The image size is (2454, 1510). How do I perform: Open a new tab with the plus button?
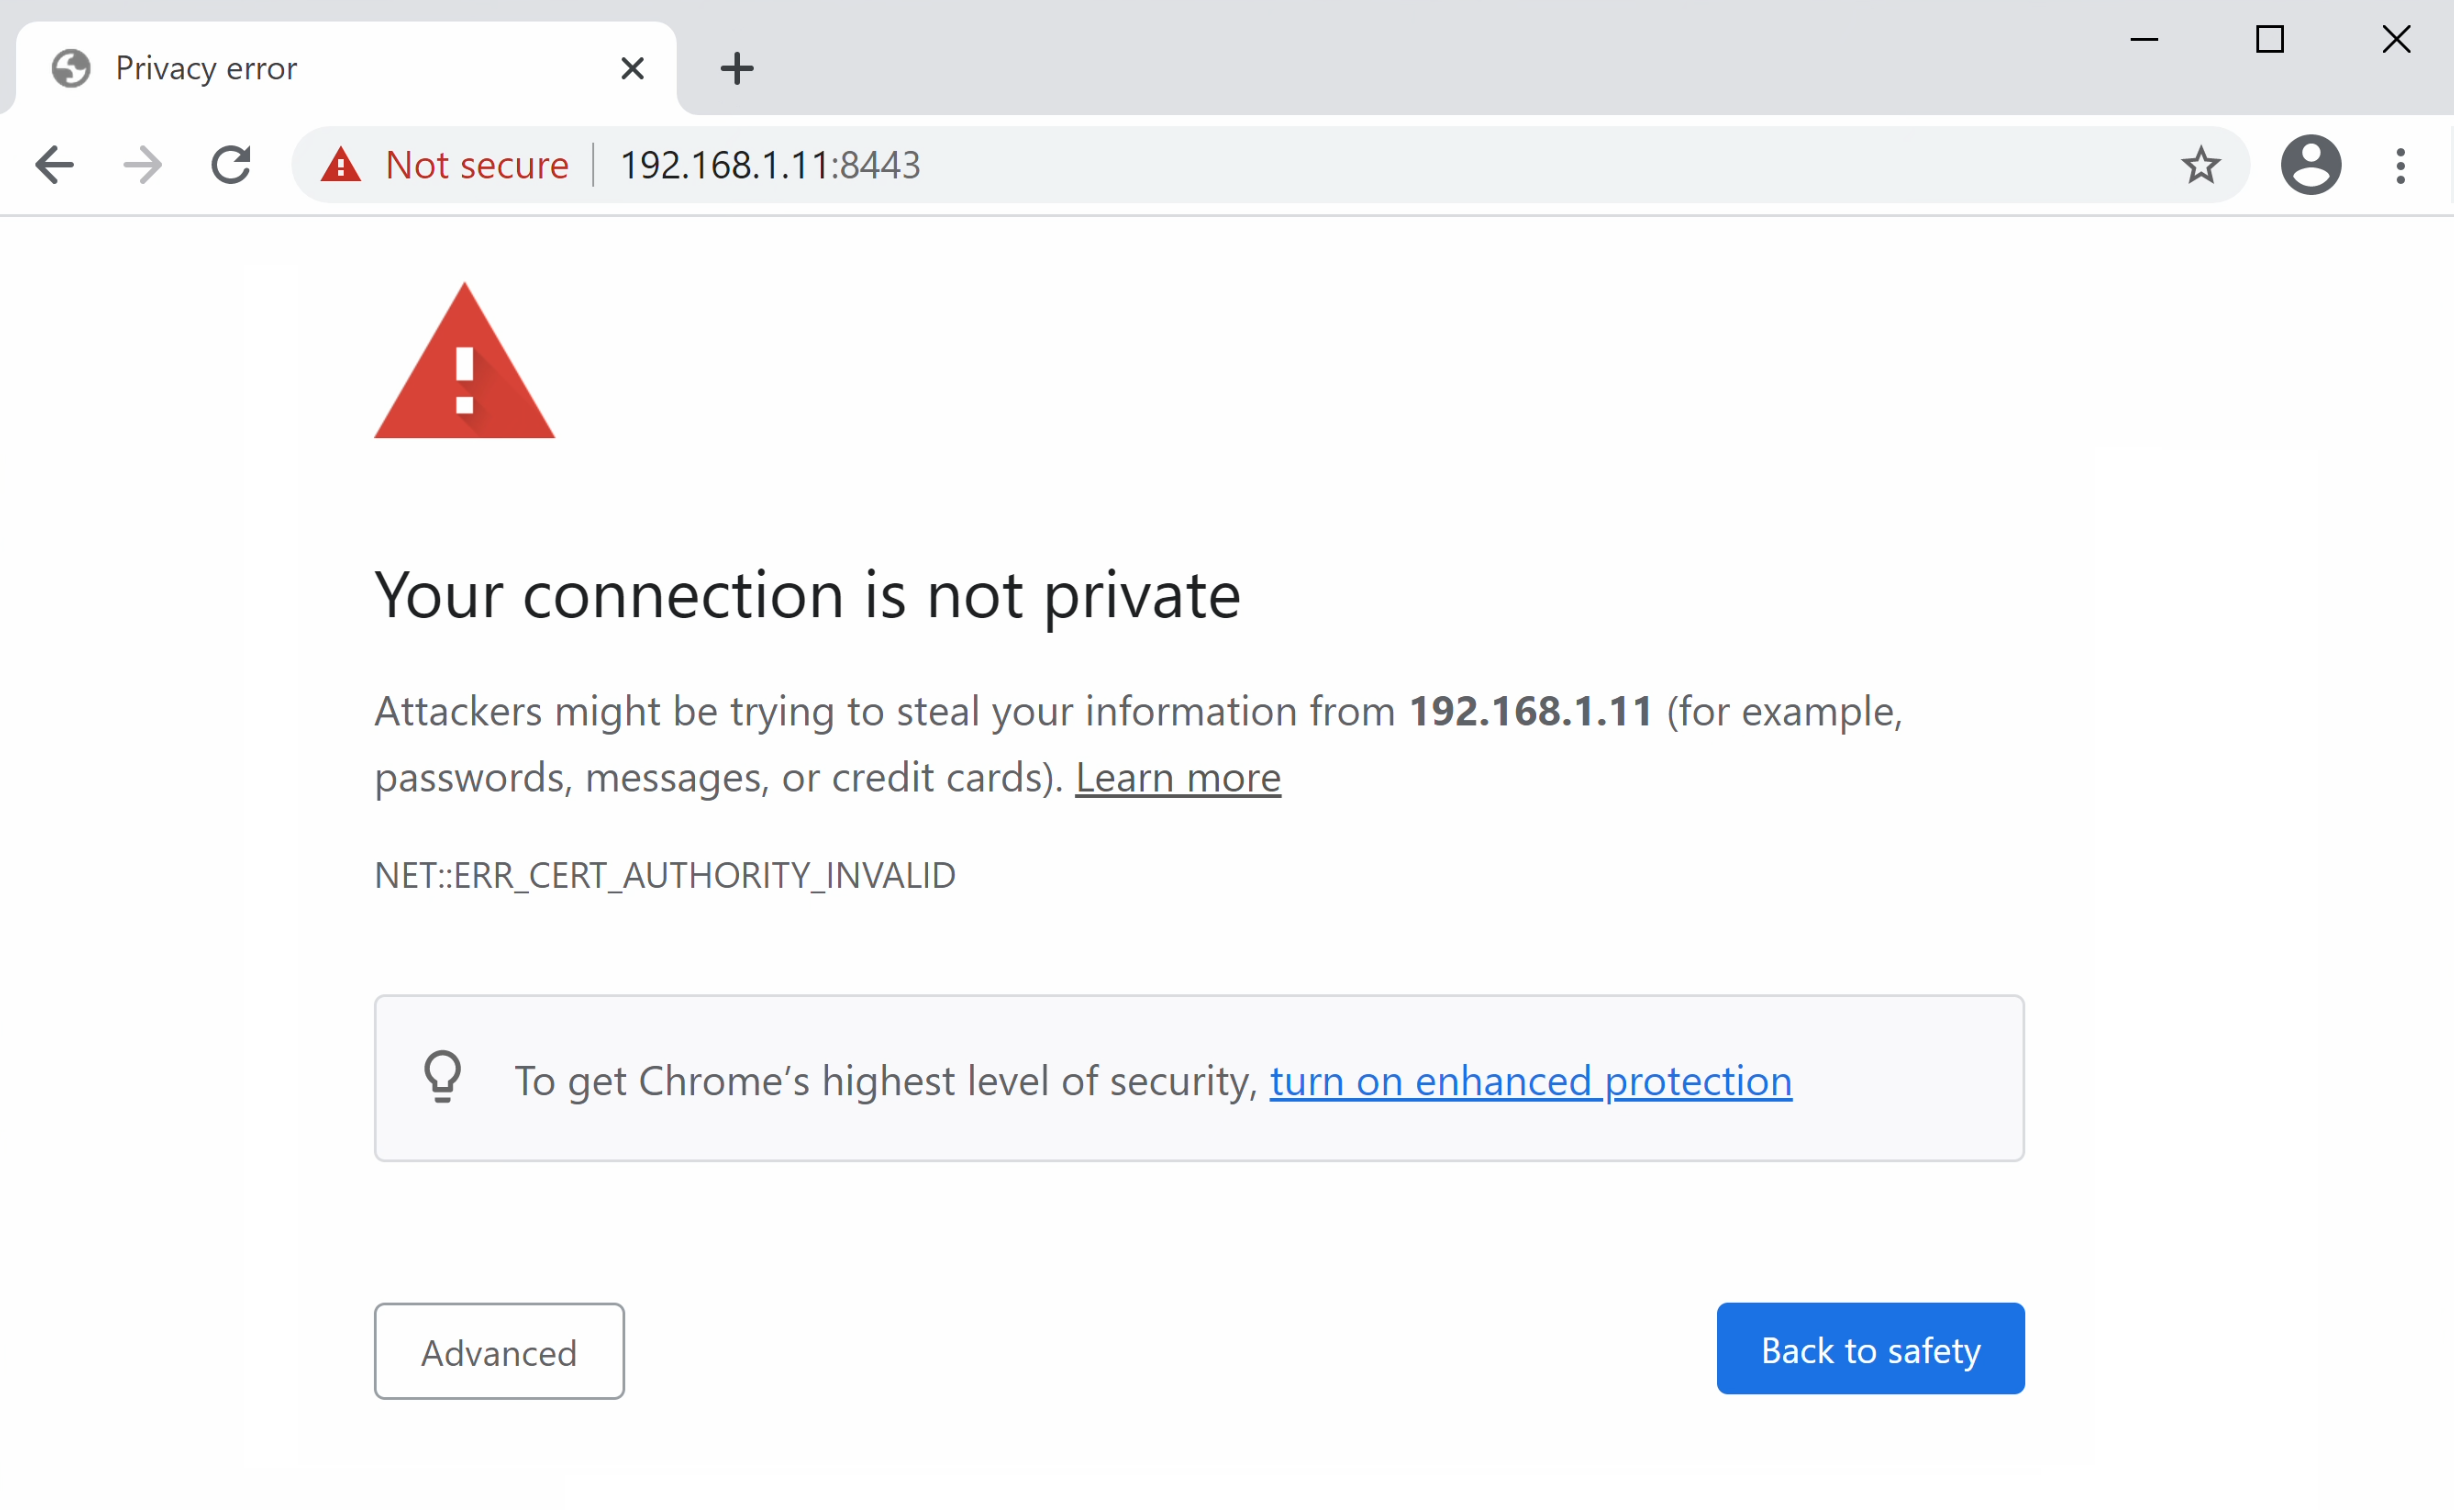737,69
